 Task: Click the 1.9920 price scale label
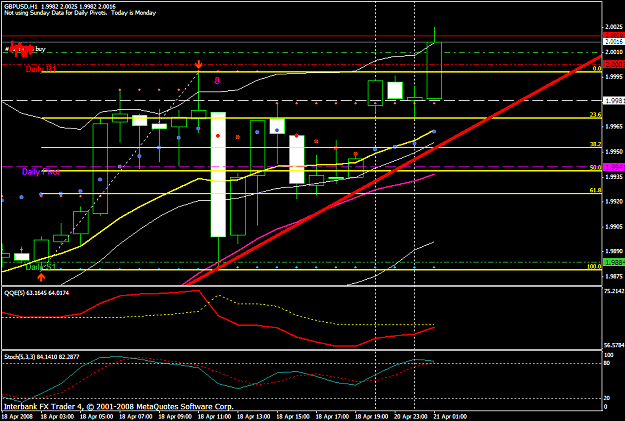614,201
